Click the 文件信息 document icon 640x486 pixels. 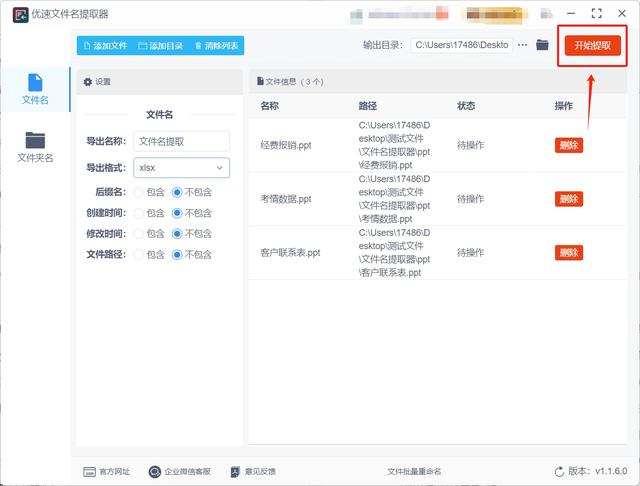[x=260, y=81]
